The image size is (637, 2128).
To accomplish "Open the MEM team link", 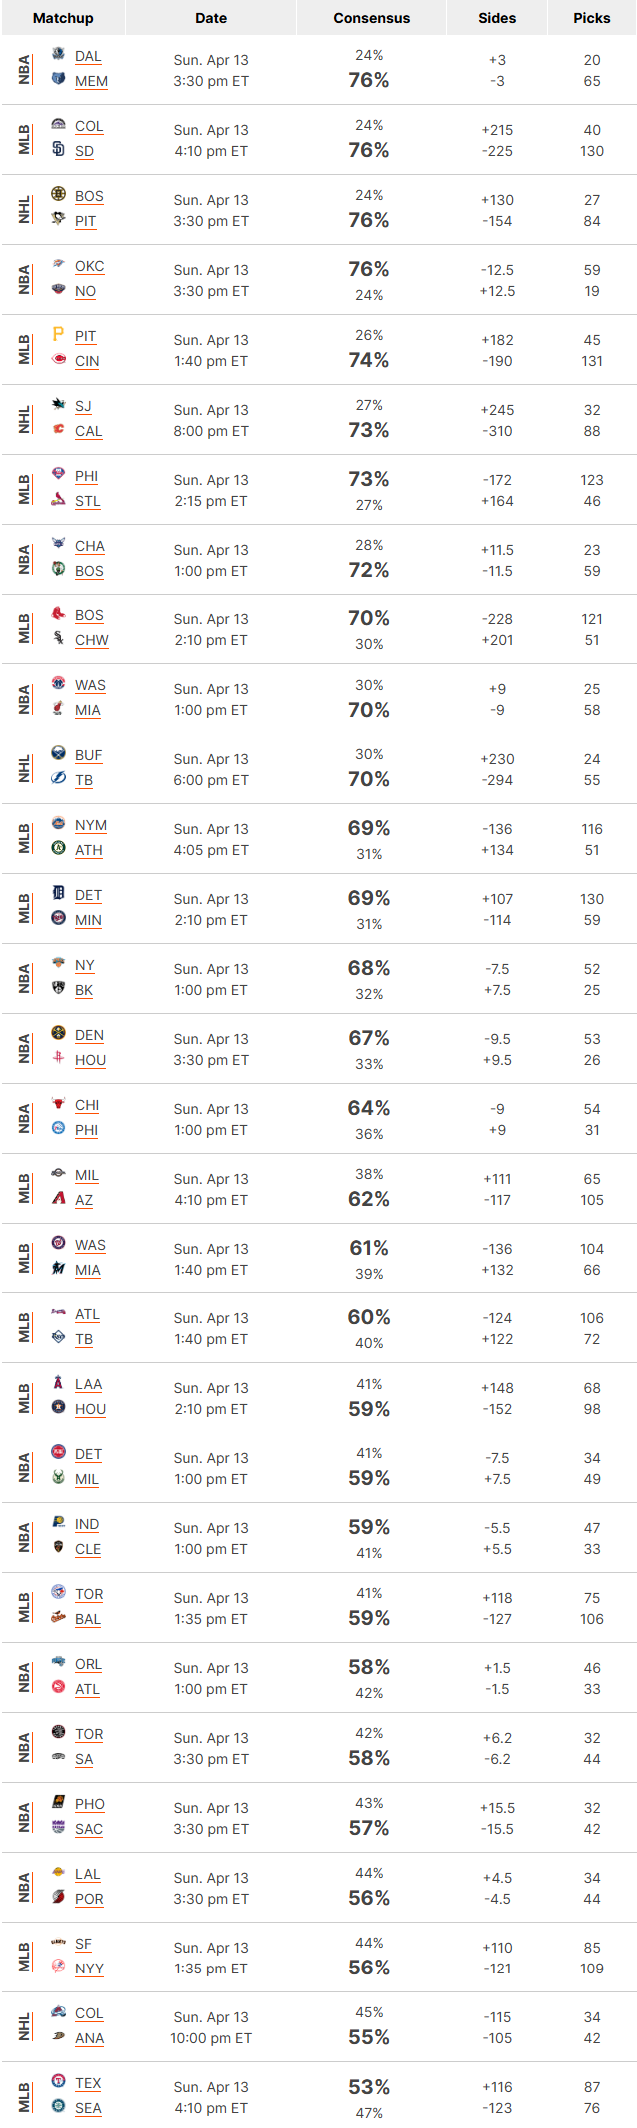I will (x=91, y=81).
